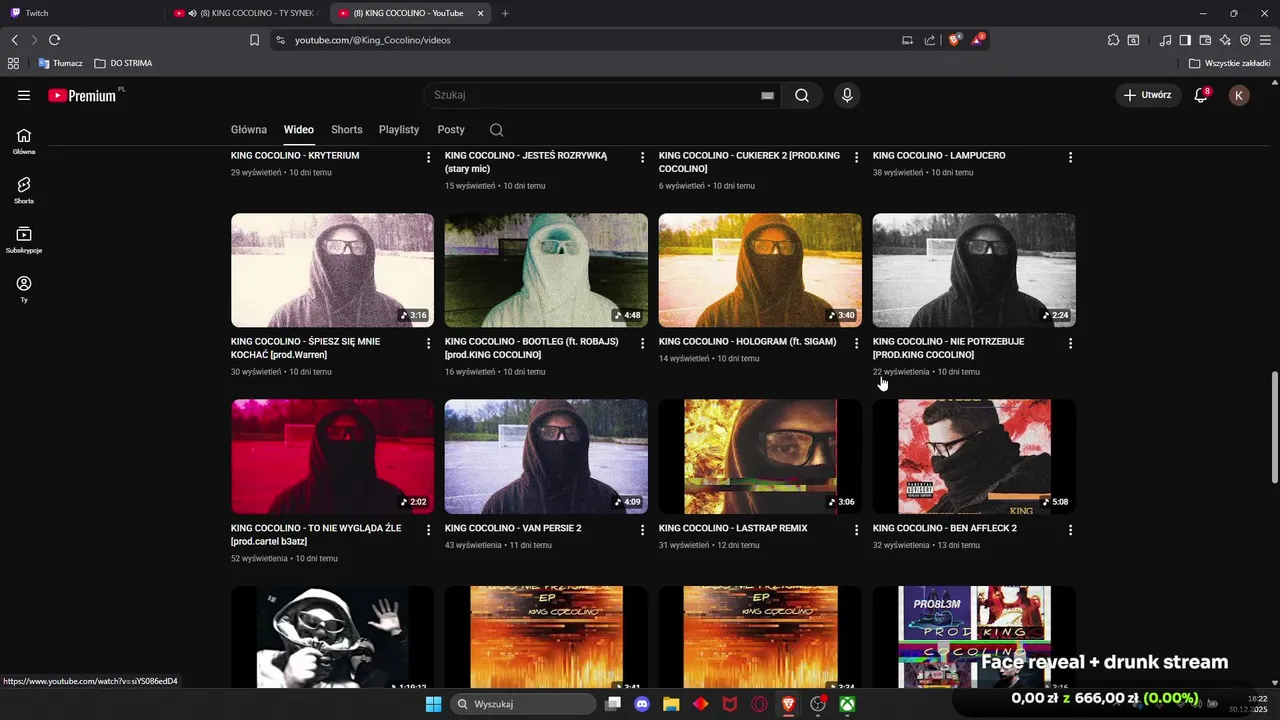Open options for VAN PERSIE 2 video
This screenshot has width=1280, height=720.
click(x=642, y=530)
